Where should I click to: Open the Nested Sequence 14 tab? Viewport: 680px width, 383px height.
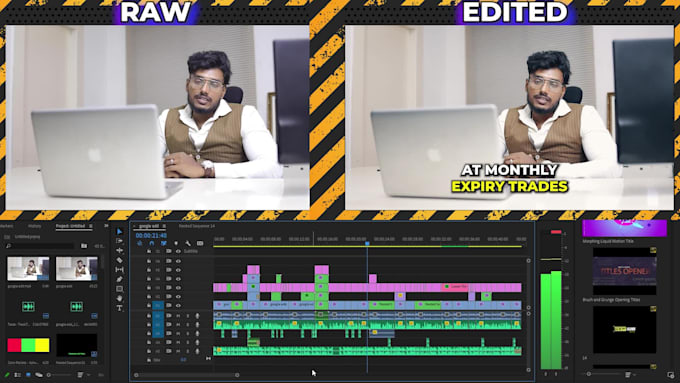(x=196, y=226)
